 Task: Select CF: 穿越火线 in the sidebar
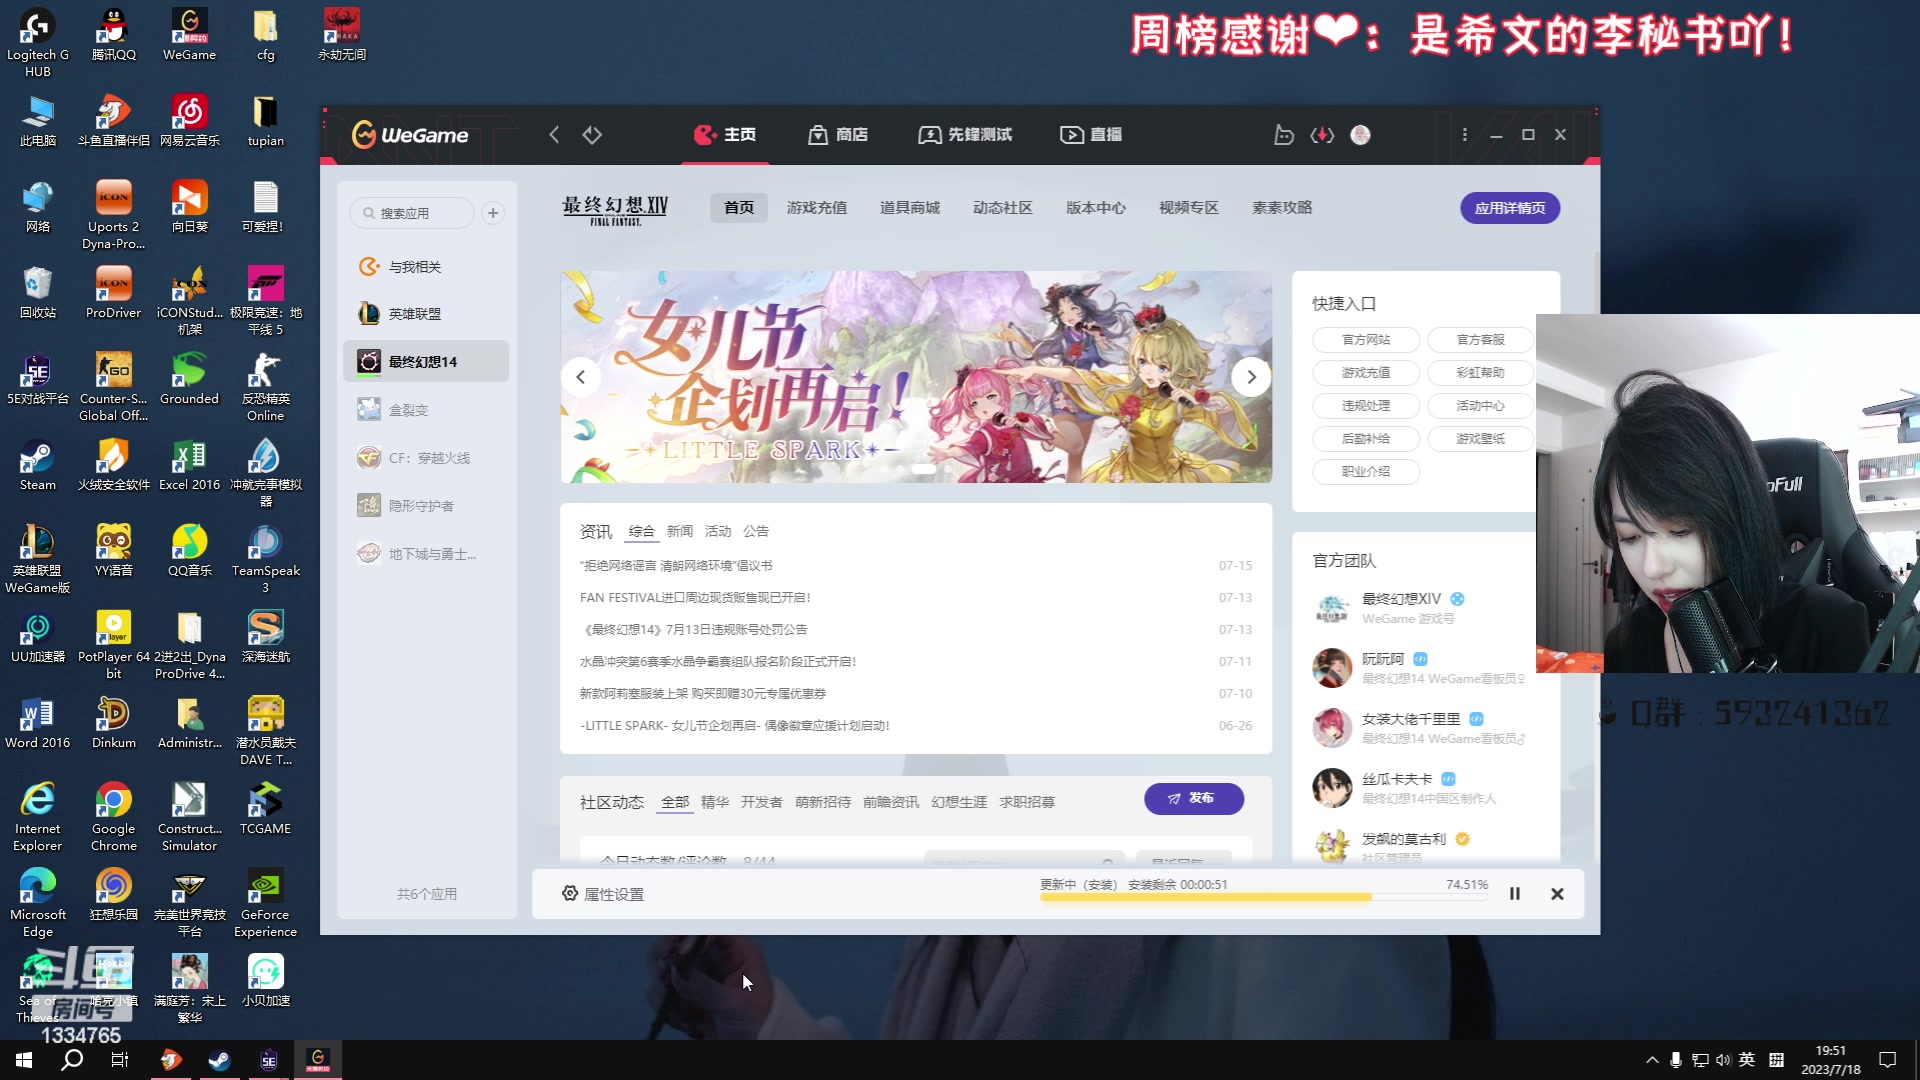tap(426, 457)
